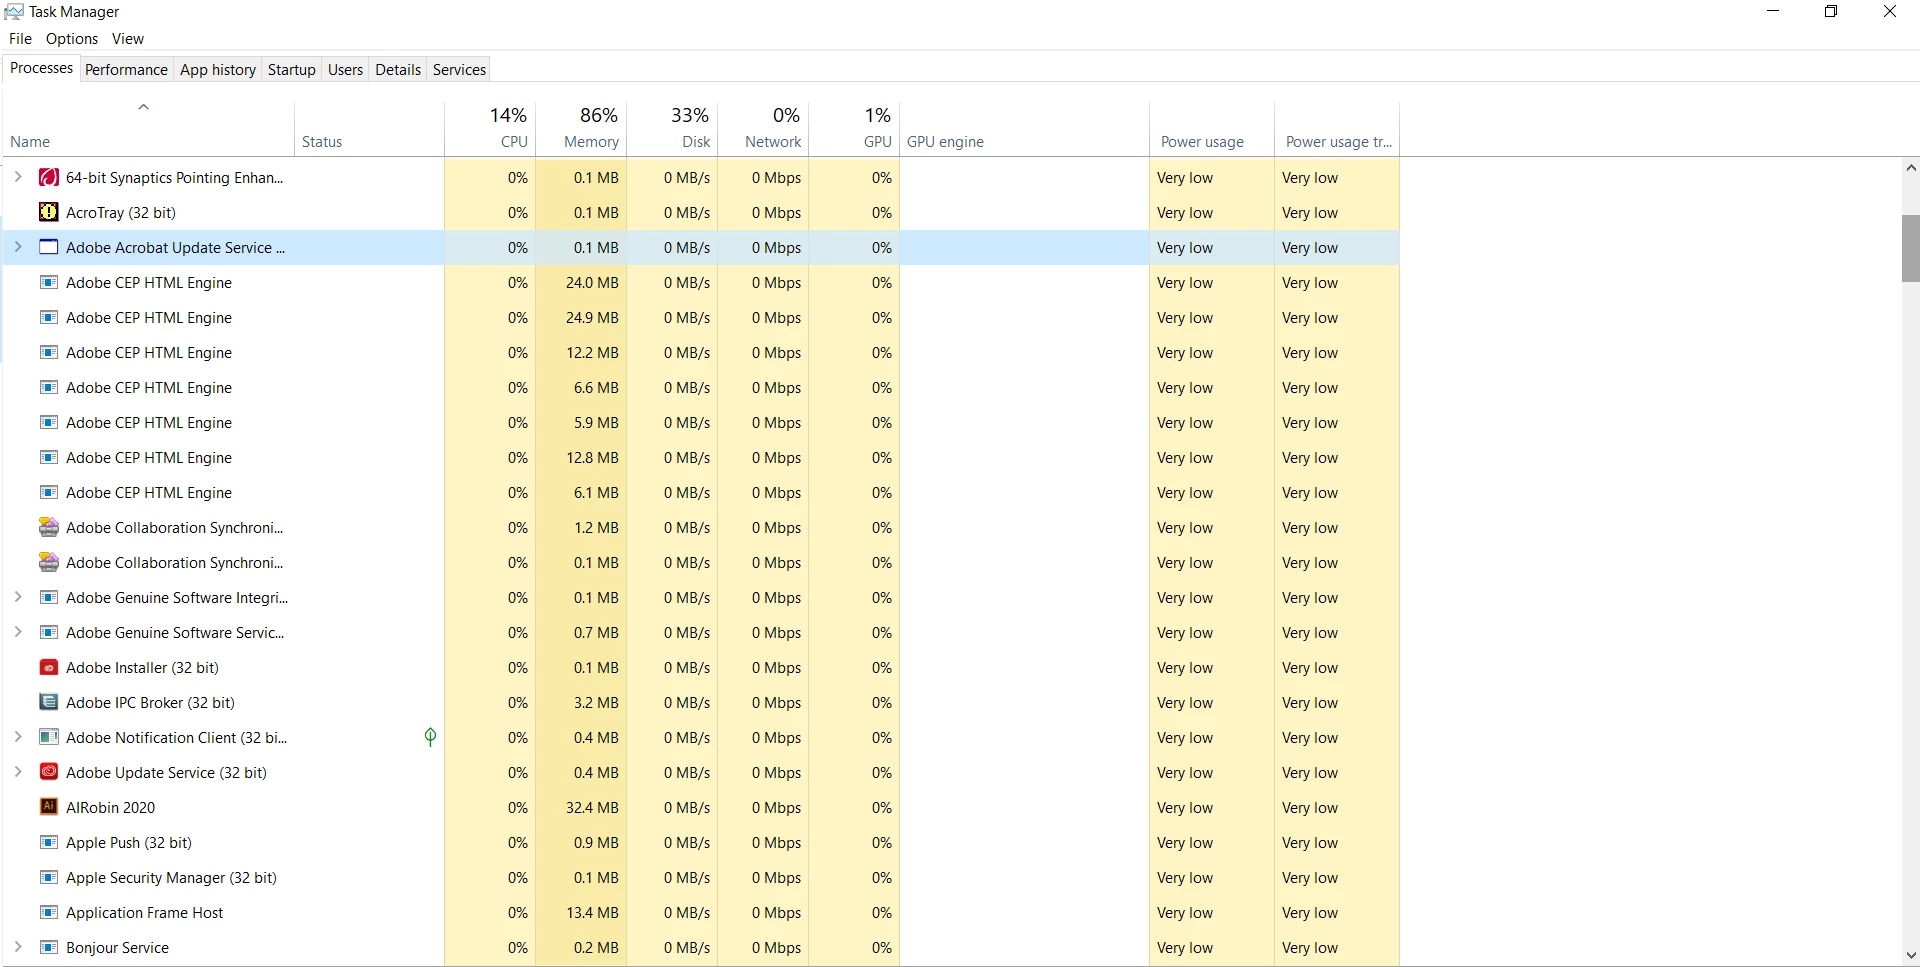
Task: Switch to the Startup tab
Action: point(292,70)
